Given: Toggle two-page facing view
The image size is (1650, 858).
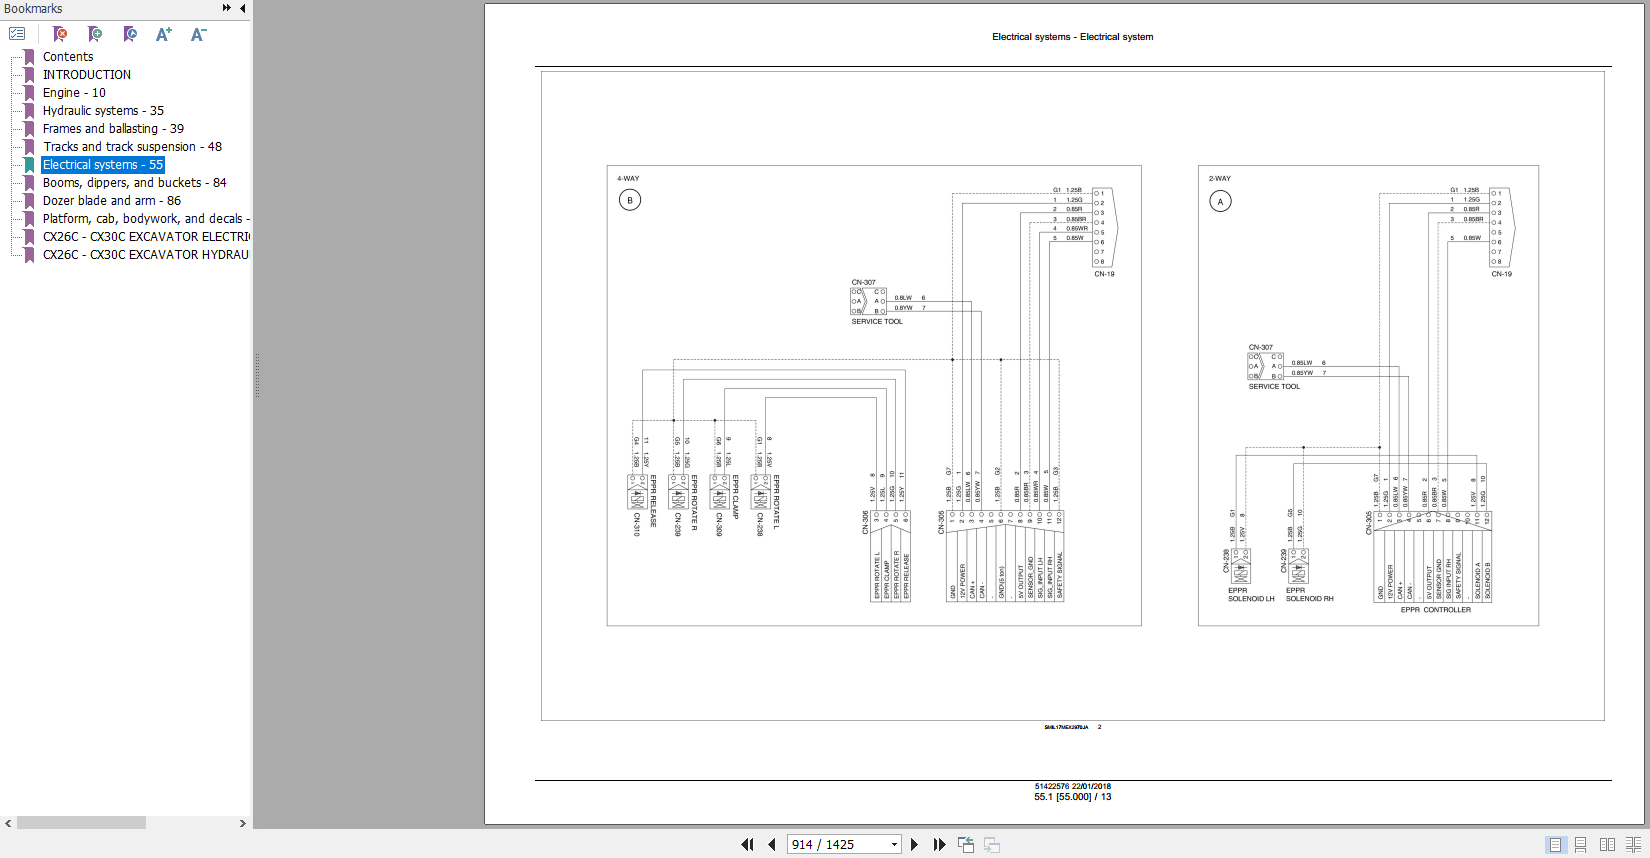Looking at the screenshot, I should [1607, 845].
